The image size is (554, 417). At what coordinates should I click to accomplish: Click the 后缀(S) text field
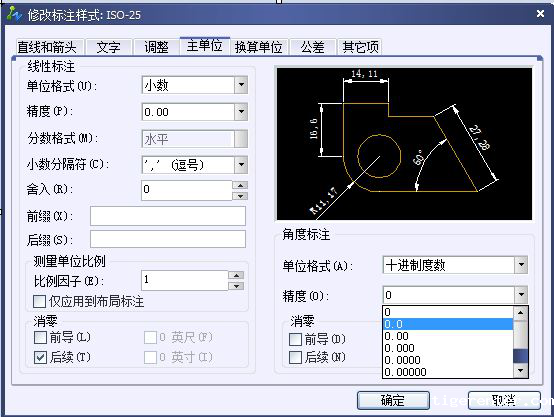point(168,240)
